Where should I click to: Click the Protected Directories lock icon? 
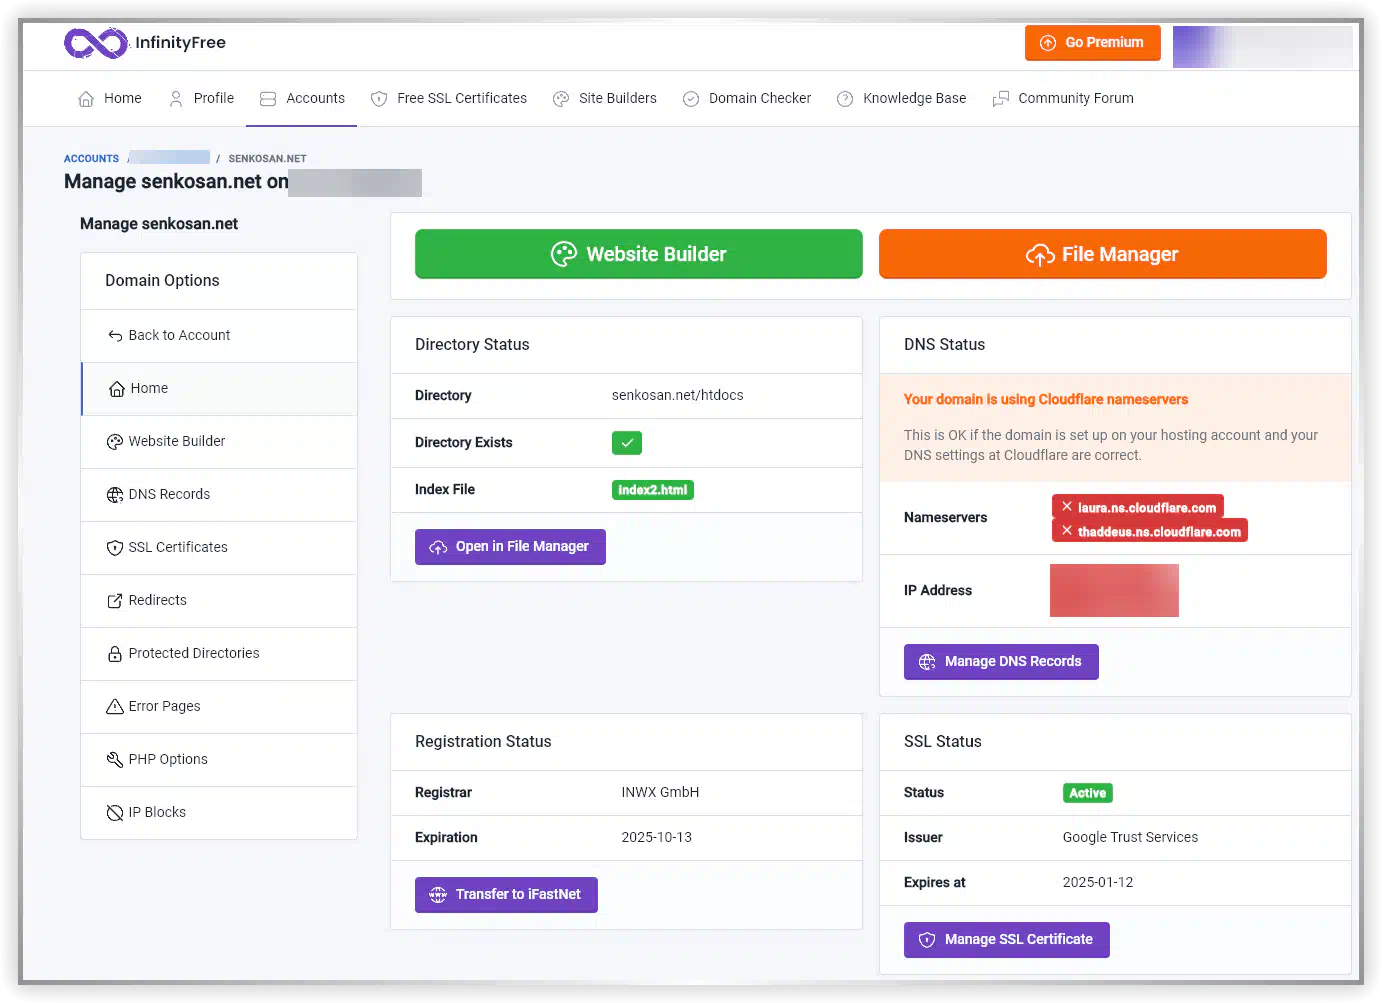[x=115, y=654]
